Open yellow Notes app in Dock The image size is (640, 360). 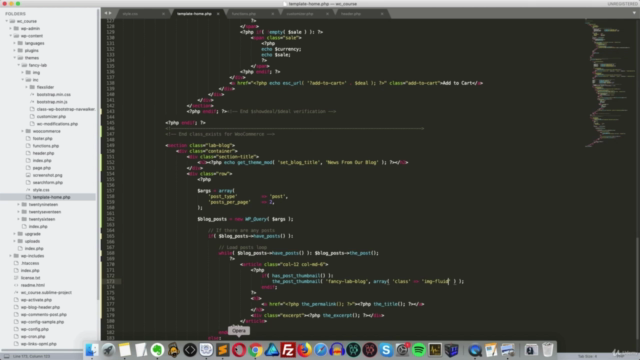coord(124,350)
